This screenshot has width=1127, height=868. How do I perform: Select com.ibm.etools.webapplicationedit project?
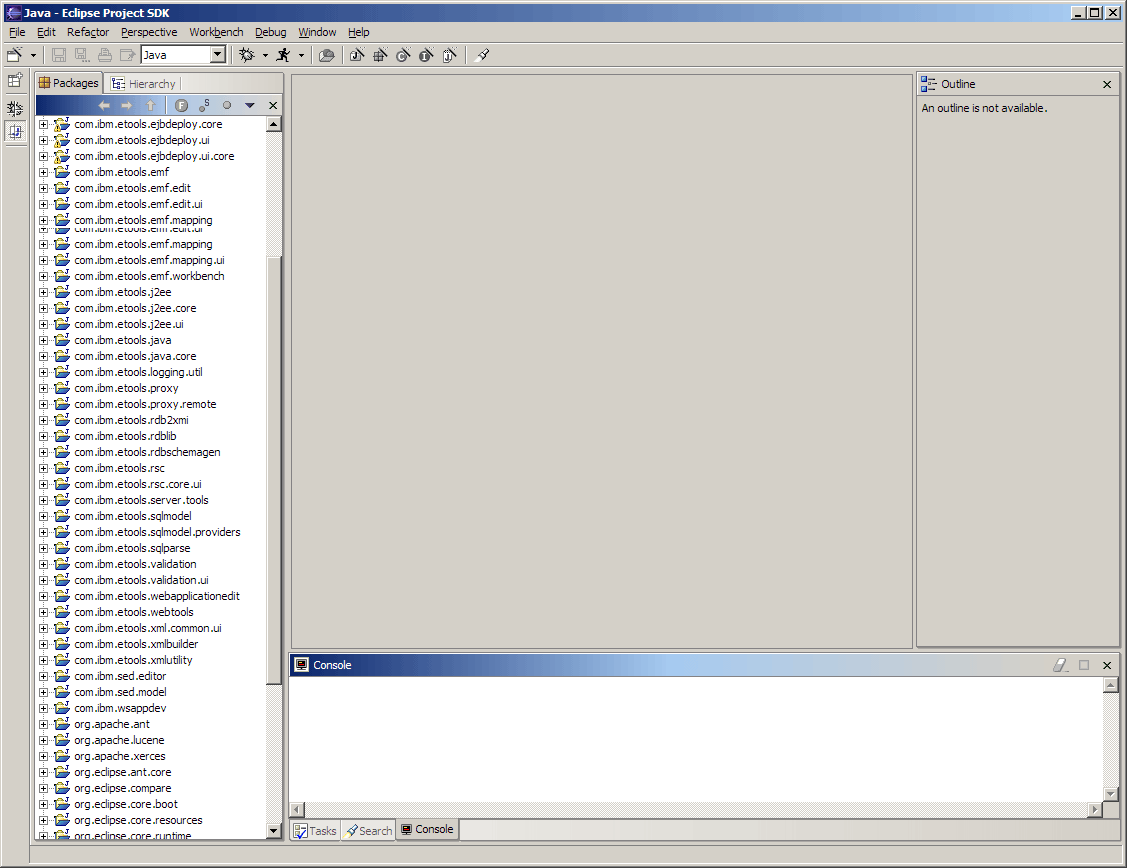click(x=157, y=596)
